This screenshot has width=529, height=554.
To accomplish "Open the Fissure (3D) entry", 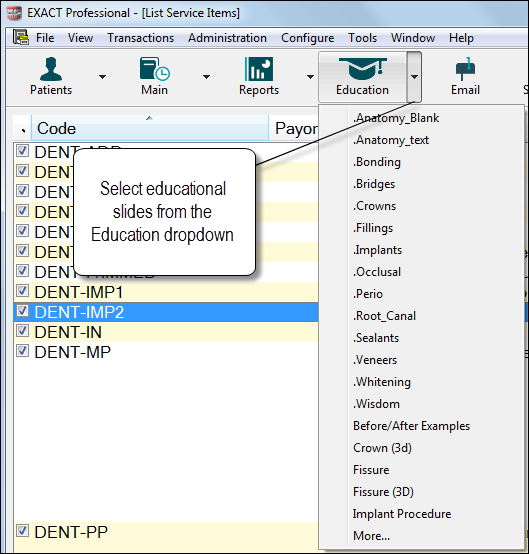I will click(x=383, y=492).
